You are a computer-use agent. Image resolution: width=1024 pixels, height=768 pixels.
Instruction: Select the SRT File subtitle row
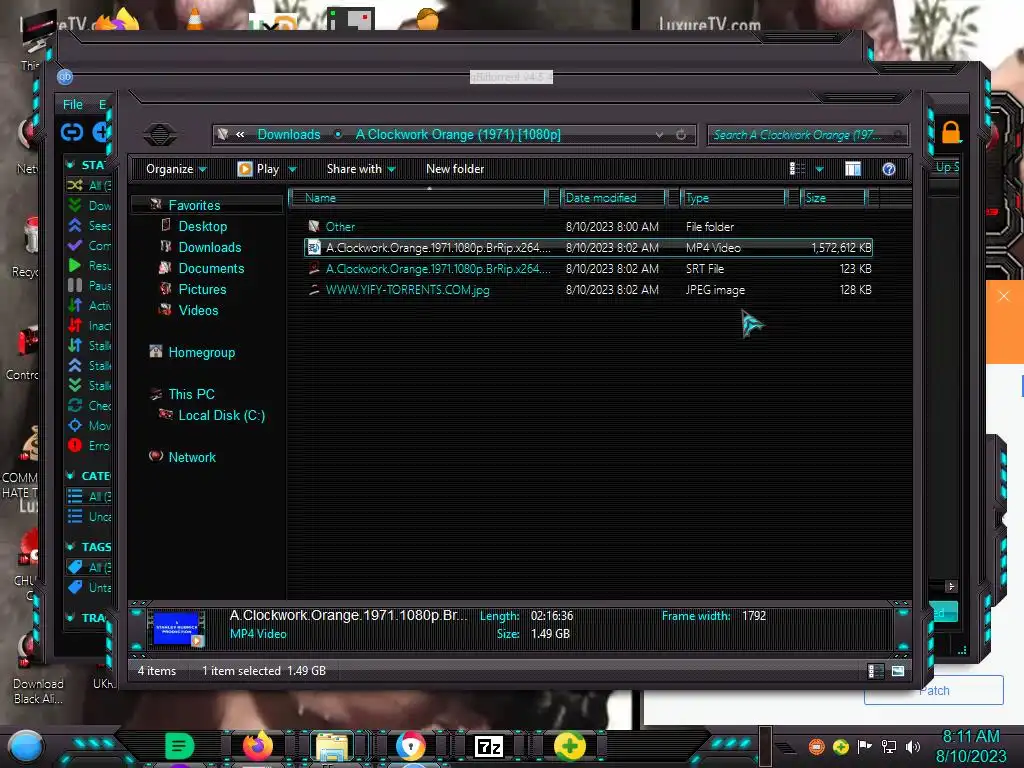pos(588,268)
